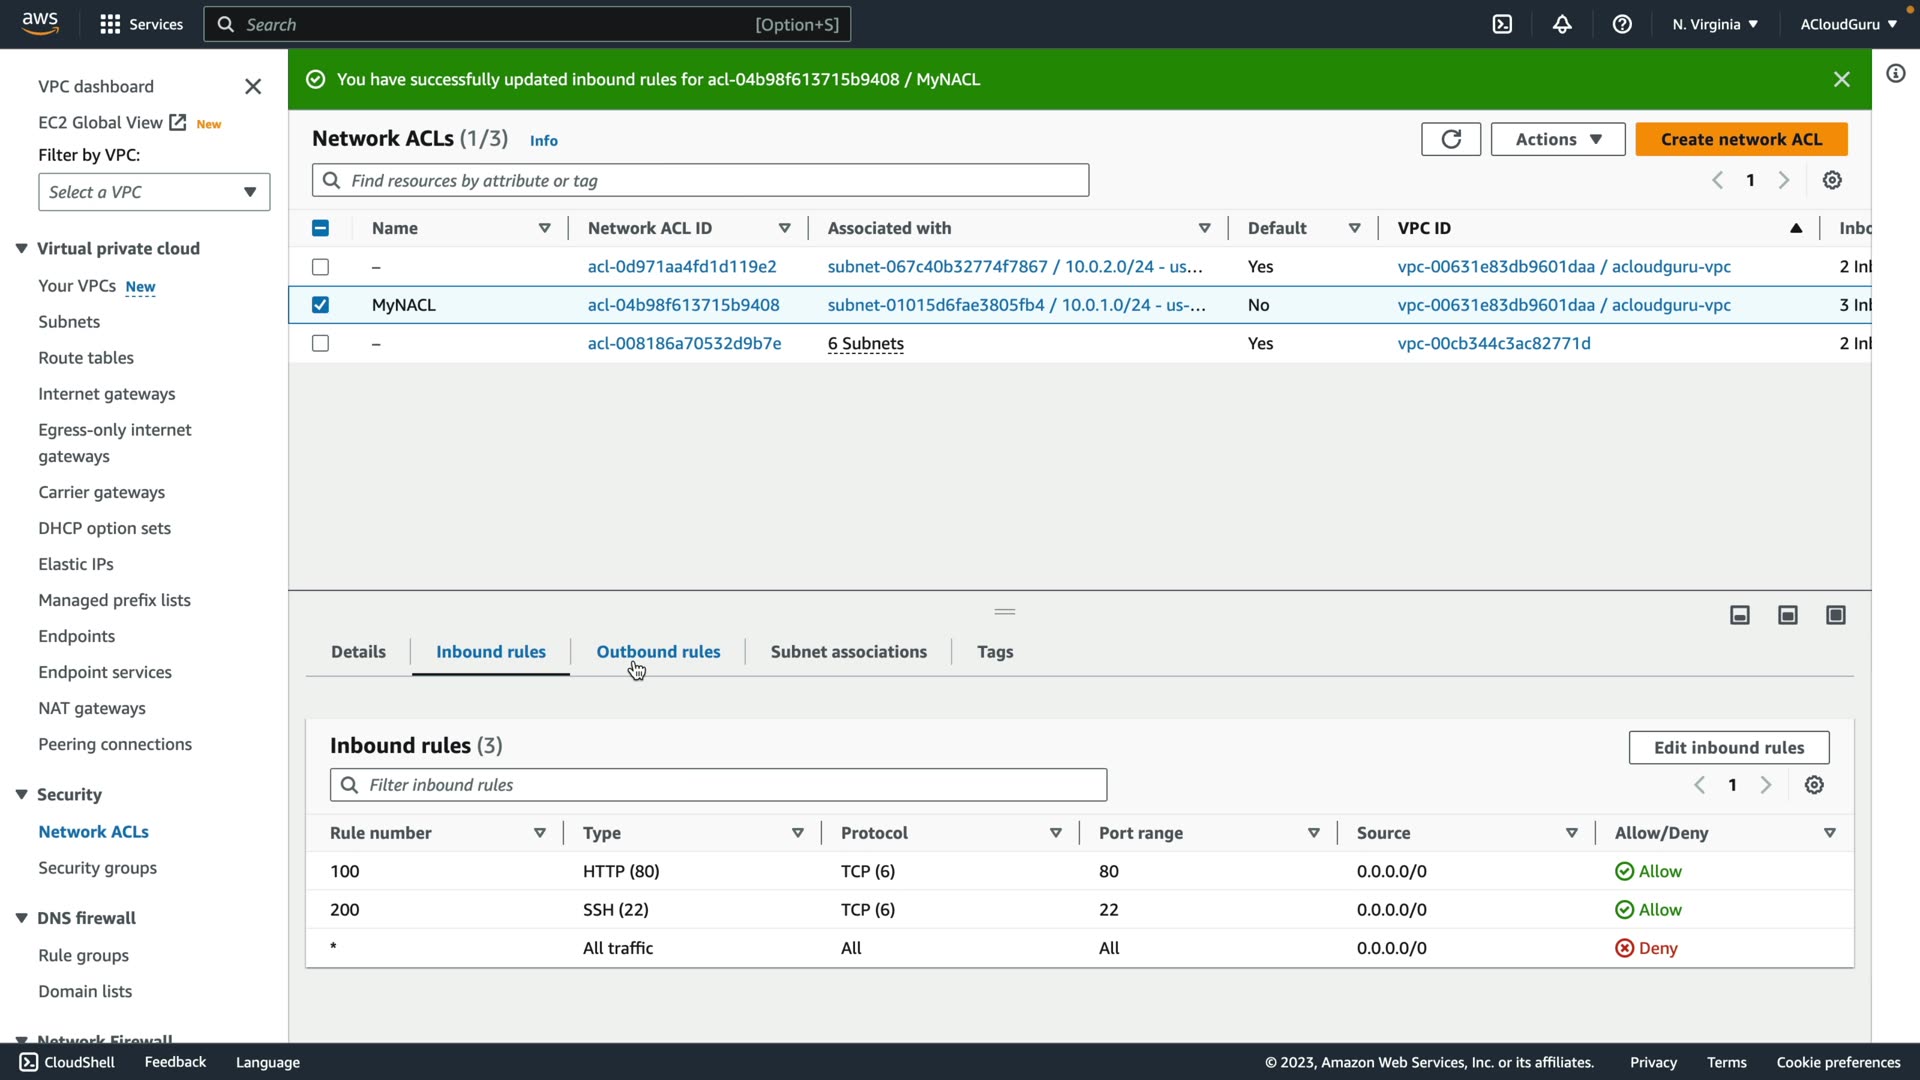The height and width of the screenshot is (1080, 1920).
Task: Switch to the Outbound rules tab
Action: click(x=658, y=652)
